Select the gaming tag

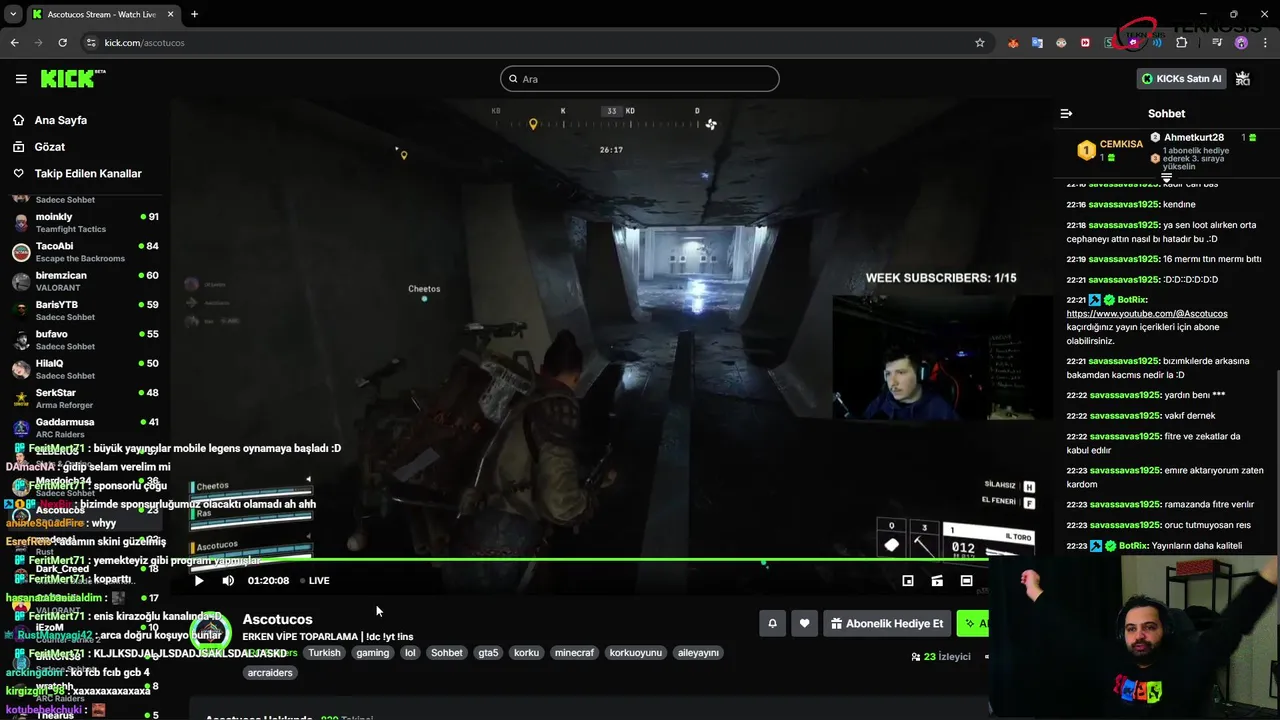[372, 653]
